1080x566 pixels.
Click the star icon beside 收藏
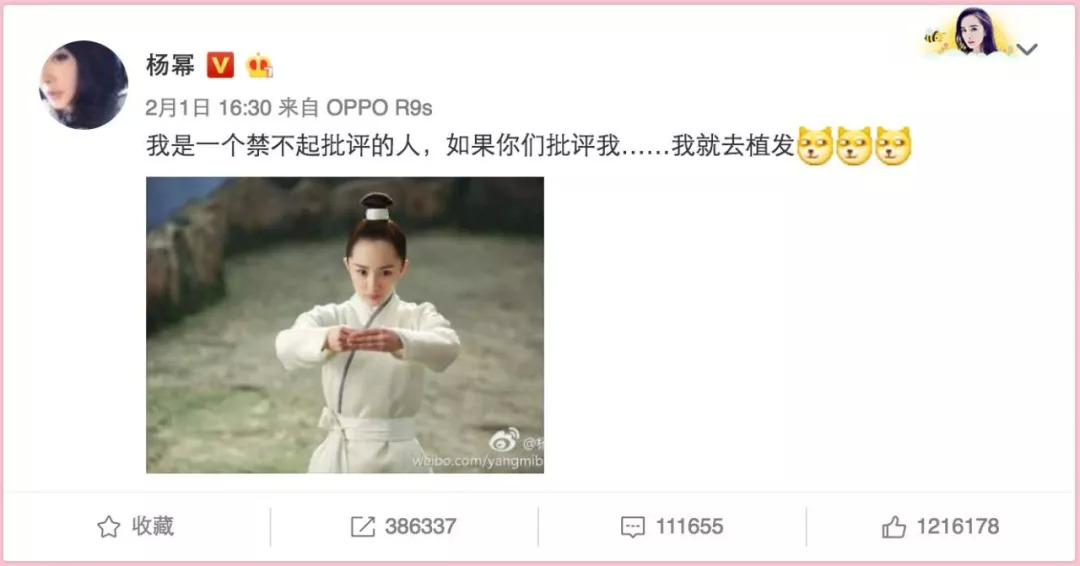pyautogui.click(x=108, y=527)
